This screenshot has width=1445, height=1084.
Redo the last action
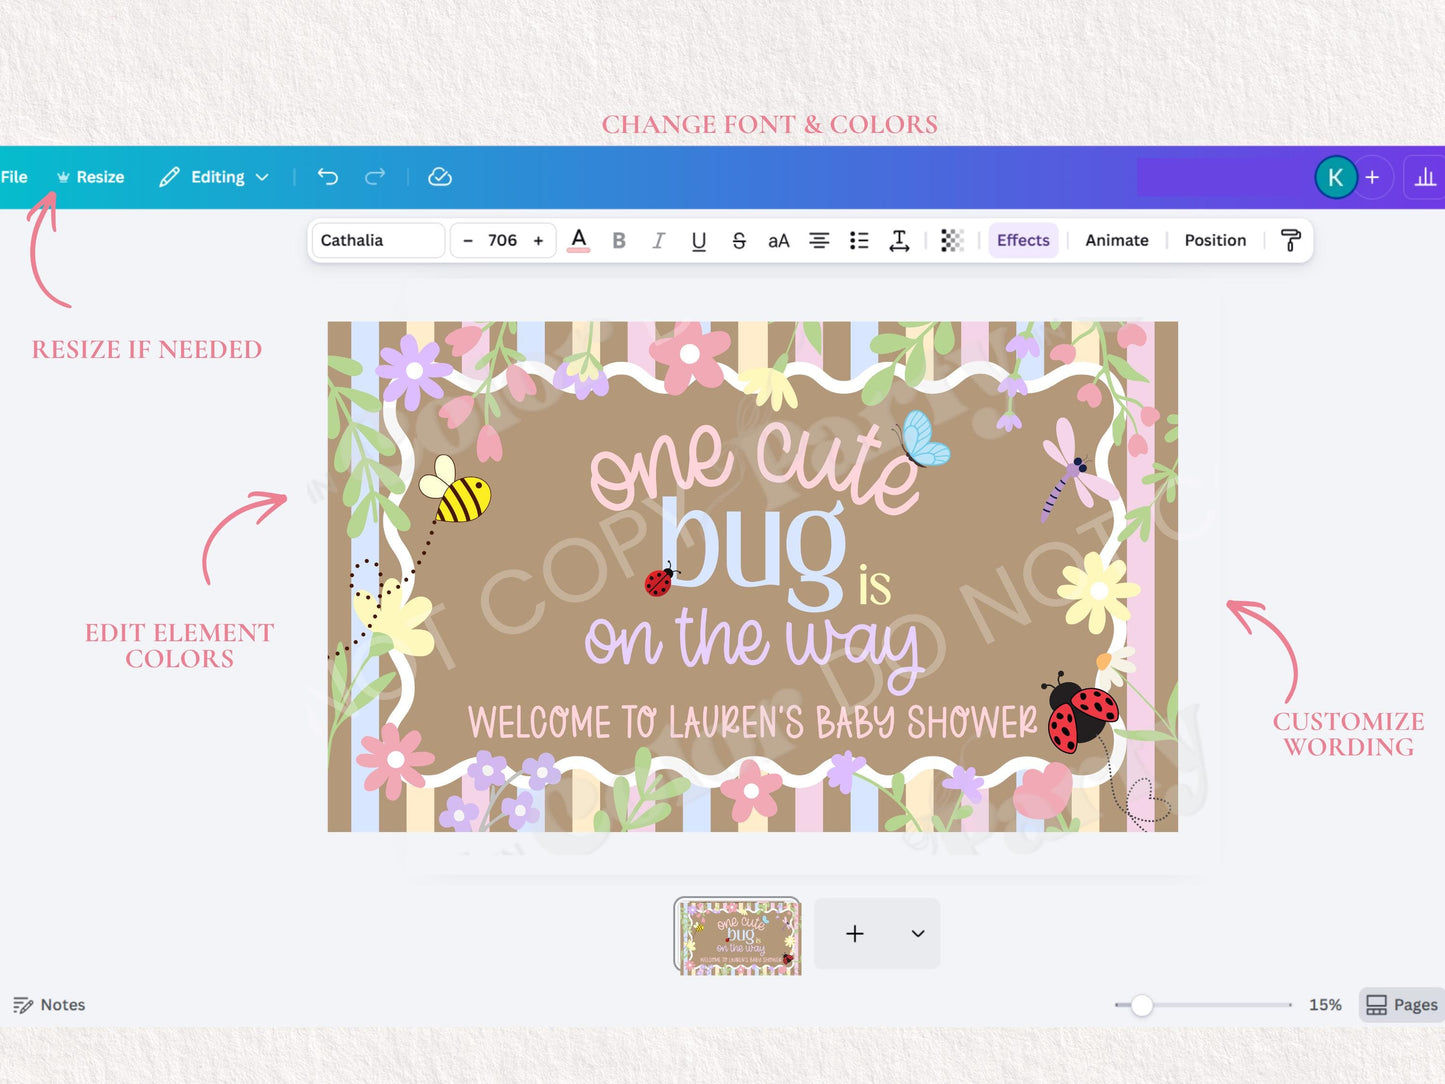coord(375,177)
